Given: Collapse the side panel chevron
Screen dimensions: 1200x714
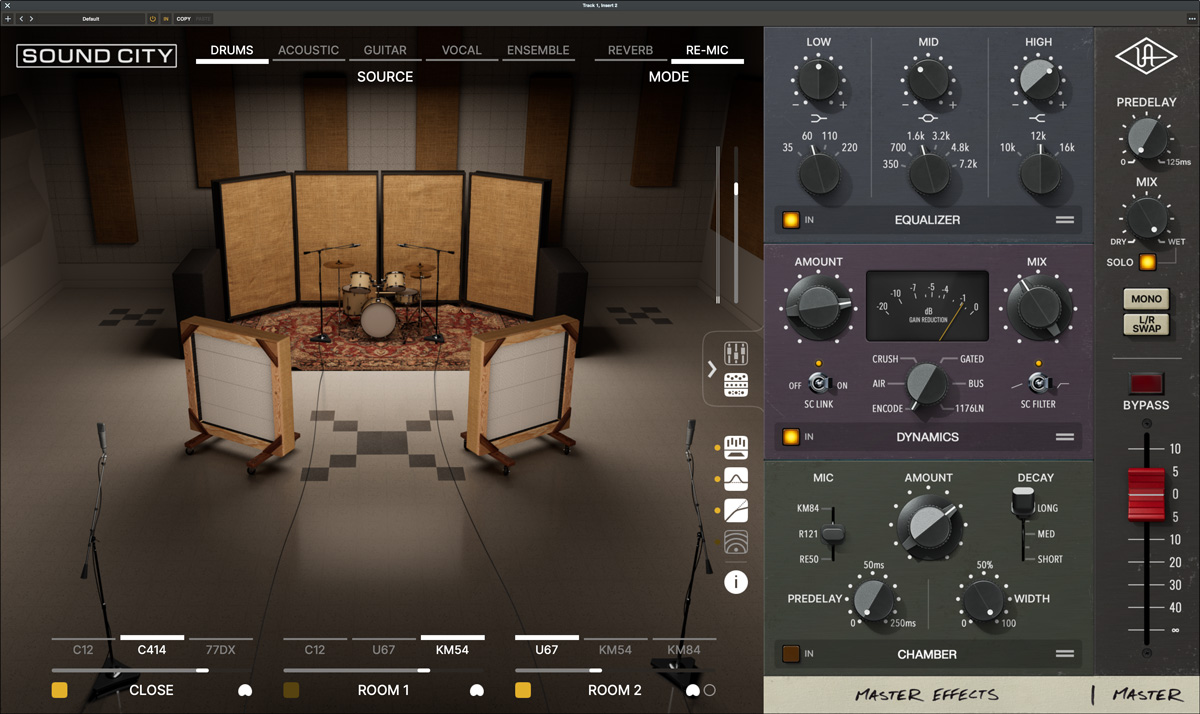Looking at the screenshot, I should [x=712, y=369].
